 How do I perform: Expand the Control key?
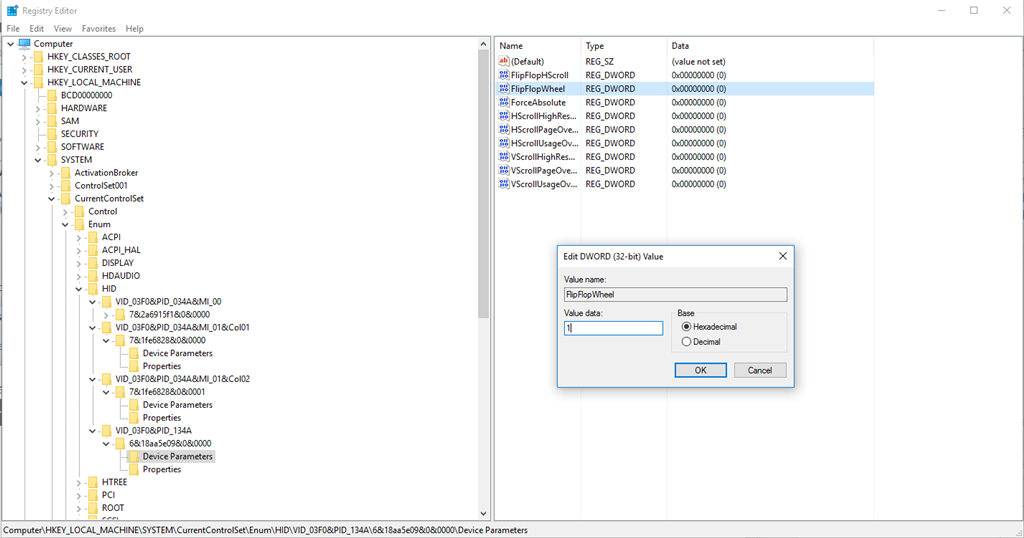click(x=65, y=212)
